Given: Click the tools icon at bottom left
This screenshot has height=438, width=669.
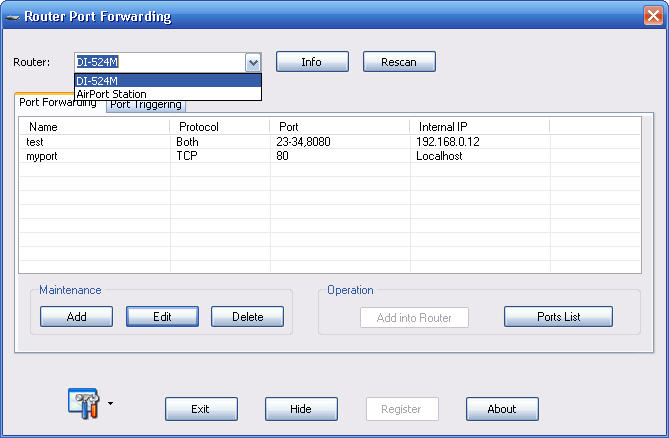Looking at the screenshot, I should point(82,402).
